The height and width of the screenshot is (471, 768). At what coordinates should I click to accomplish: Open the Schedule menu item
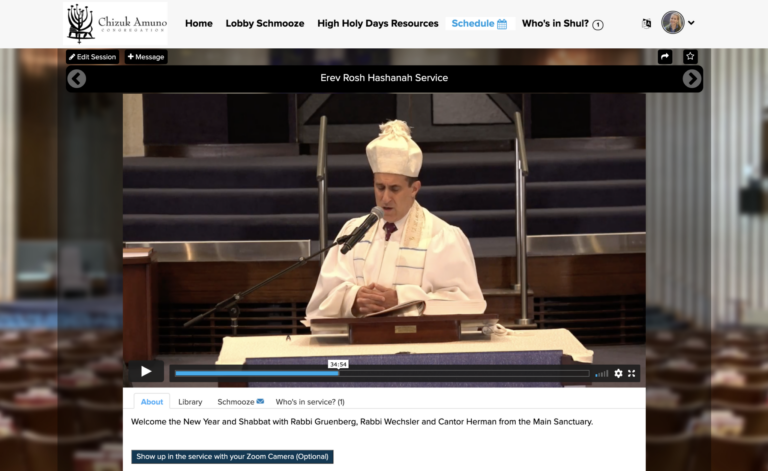click(480, 24)
